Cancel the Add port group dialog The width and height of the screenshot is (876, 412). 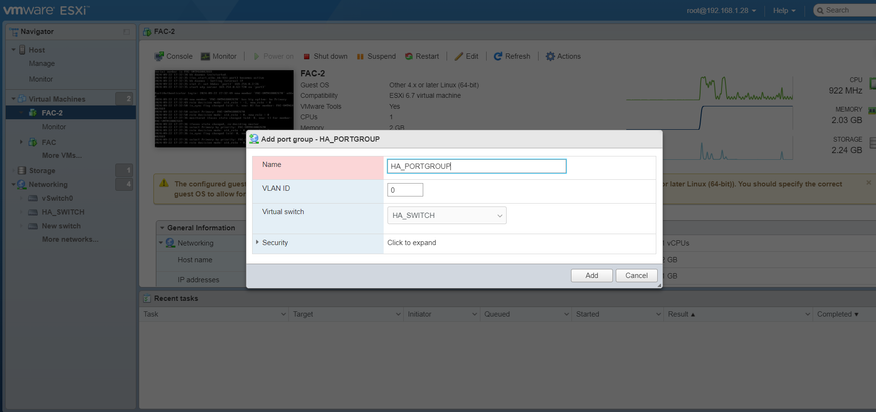[636, 276]
